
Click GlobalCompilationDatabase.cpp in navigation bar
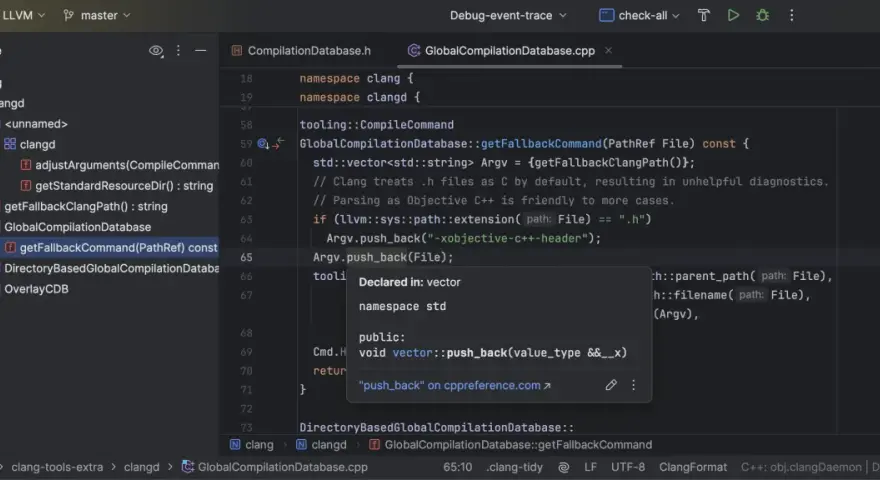[x=275, y=468]
